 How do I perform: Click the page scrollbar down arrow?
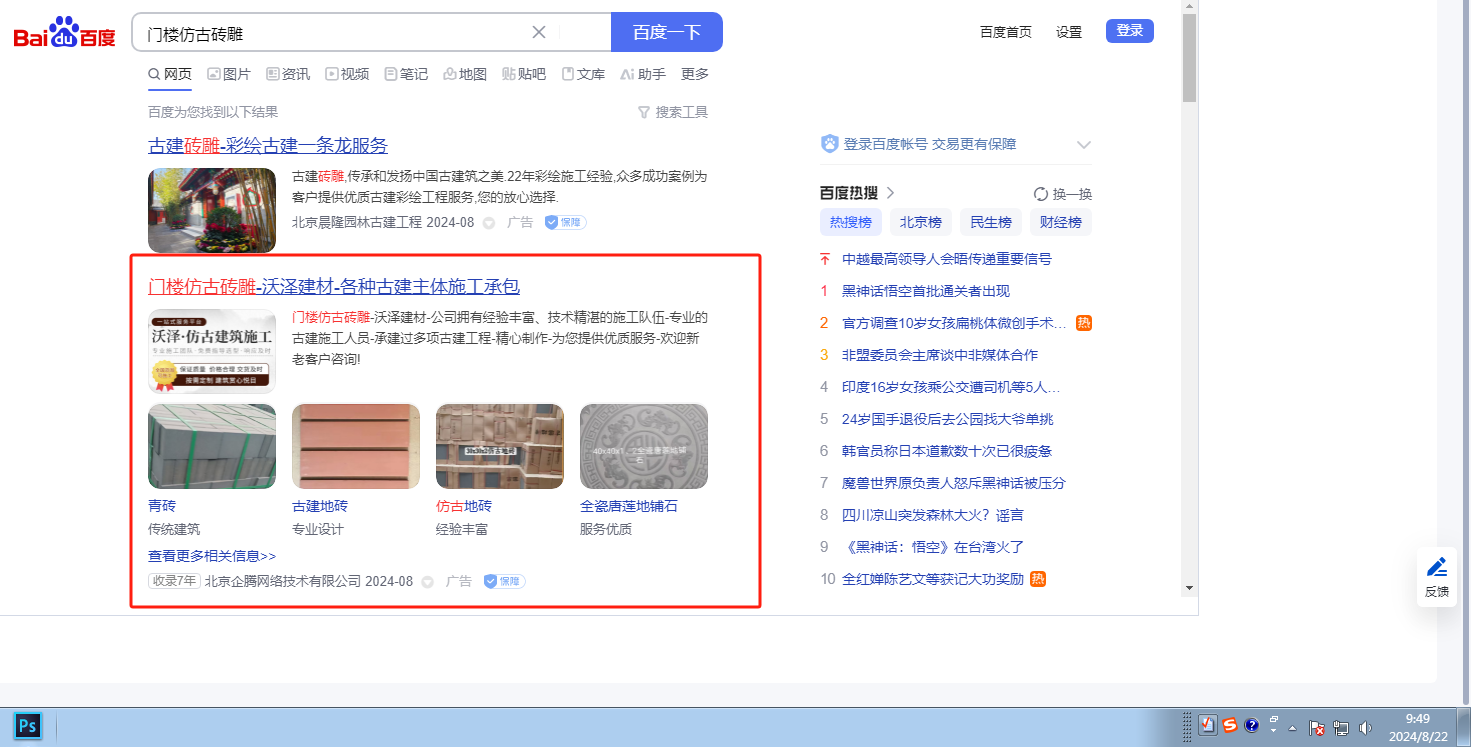pos(1189,587)
